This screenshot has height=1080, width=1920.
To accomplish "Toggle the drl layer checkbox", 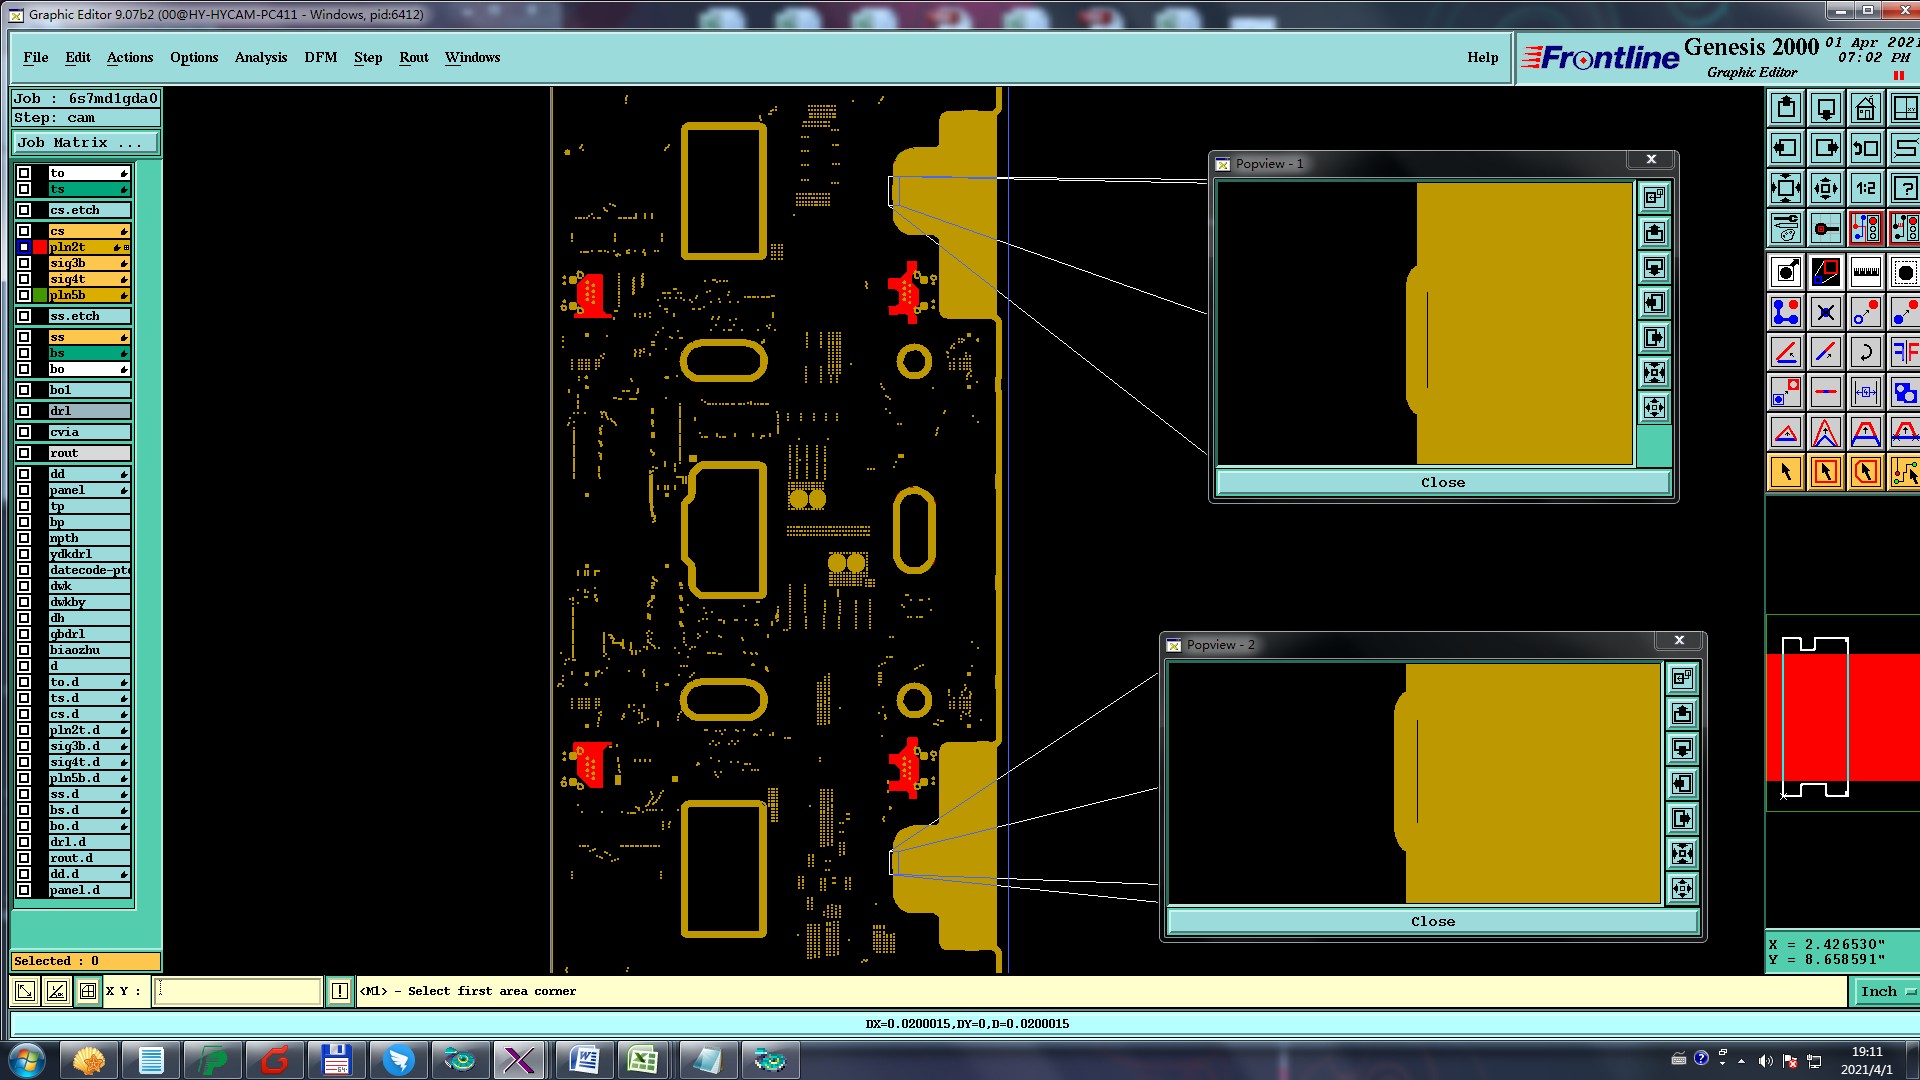I will coord(24,411).
